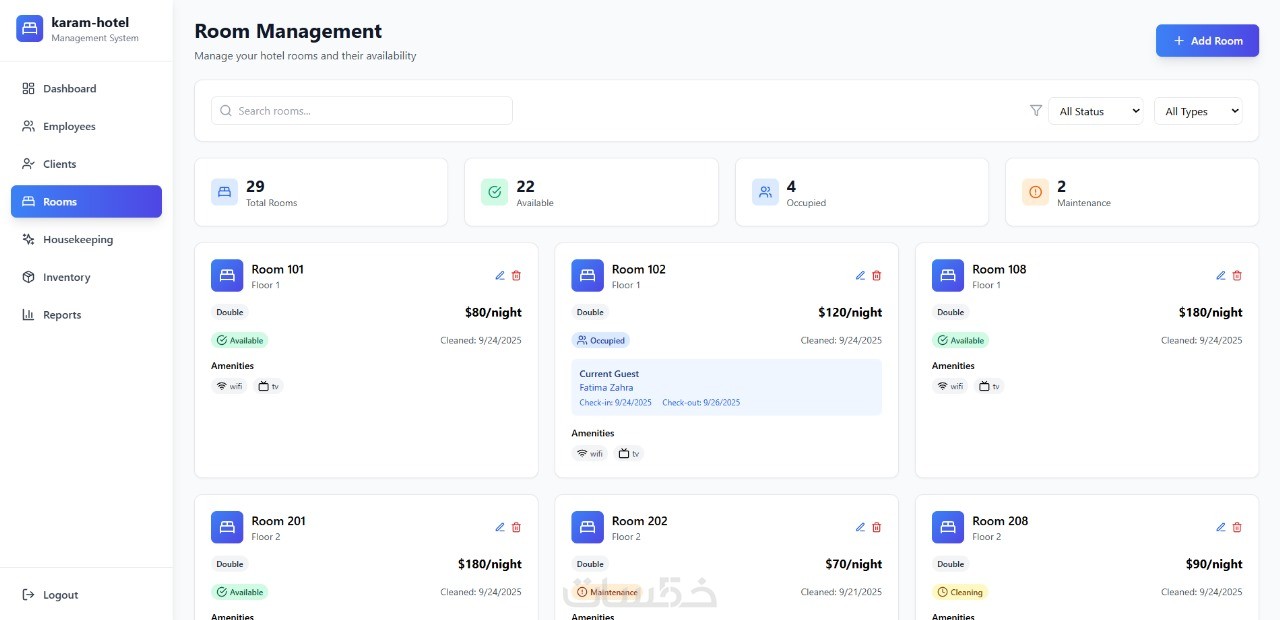Image resolution: width=1280 pixels, height=620 pixels.
Task: Click the edit pencil icon for Room 101
Action: (500, 276)
